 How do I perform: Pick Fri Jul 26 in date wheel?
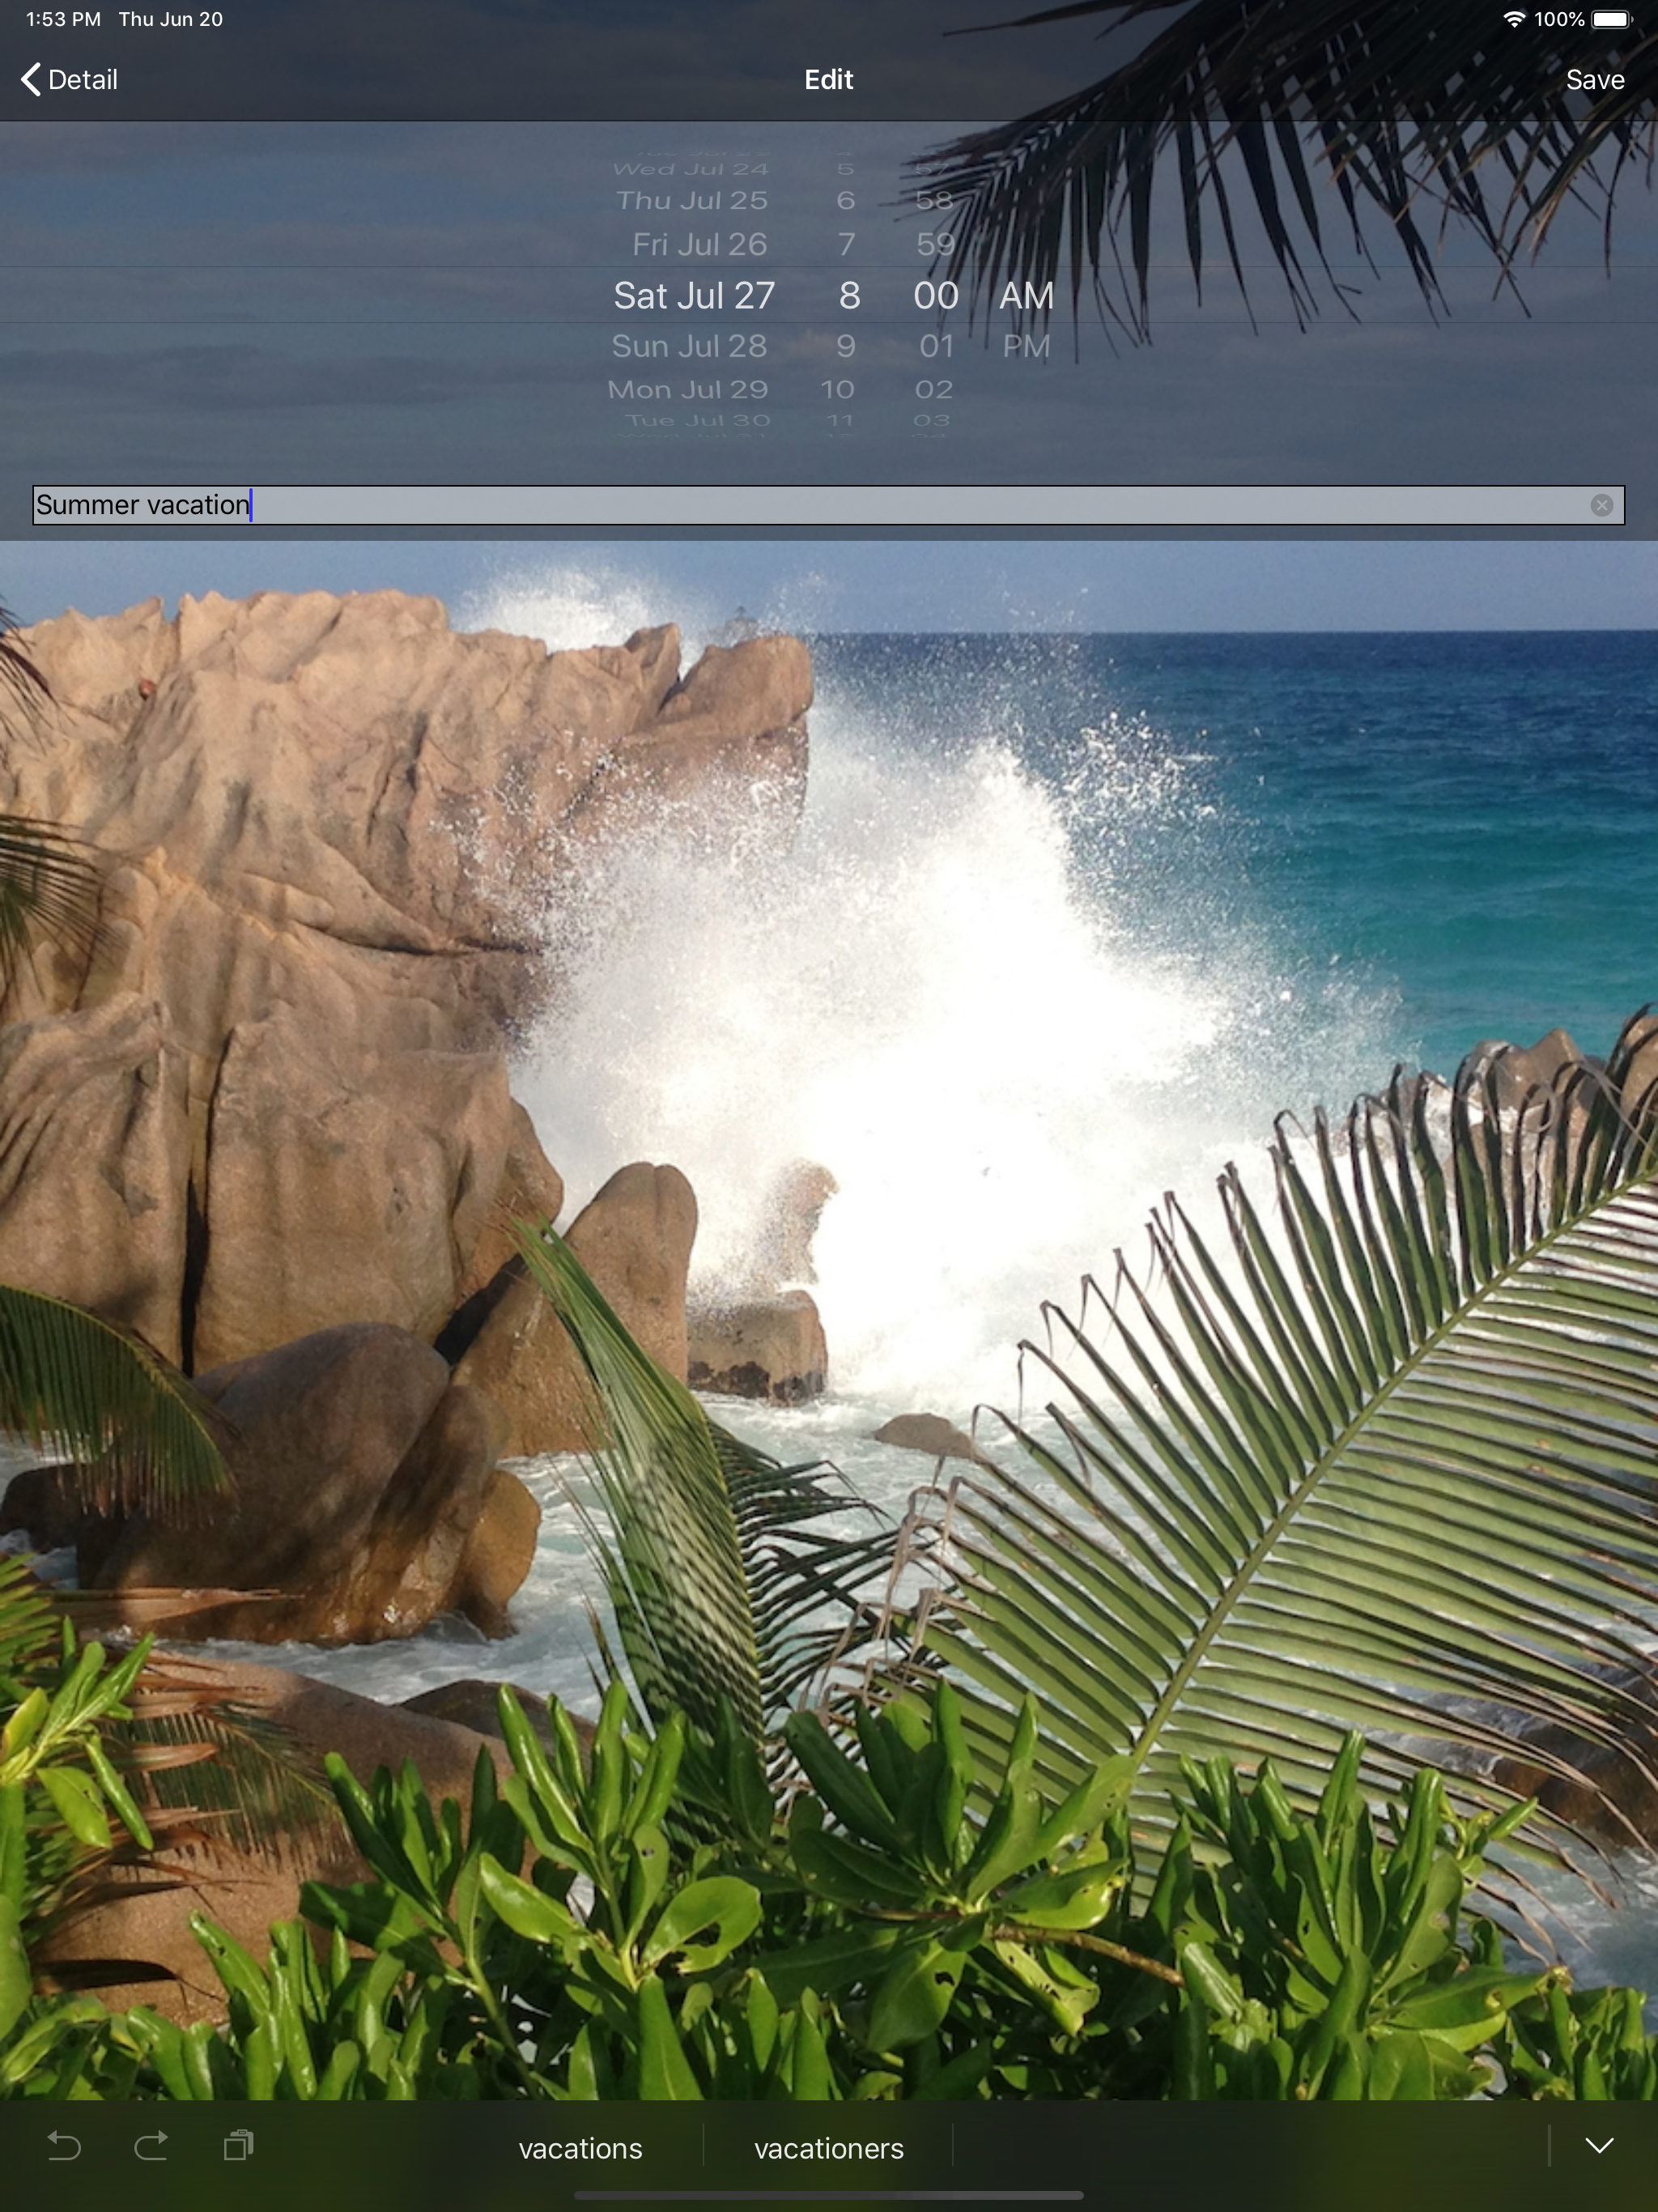[699, 244]
